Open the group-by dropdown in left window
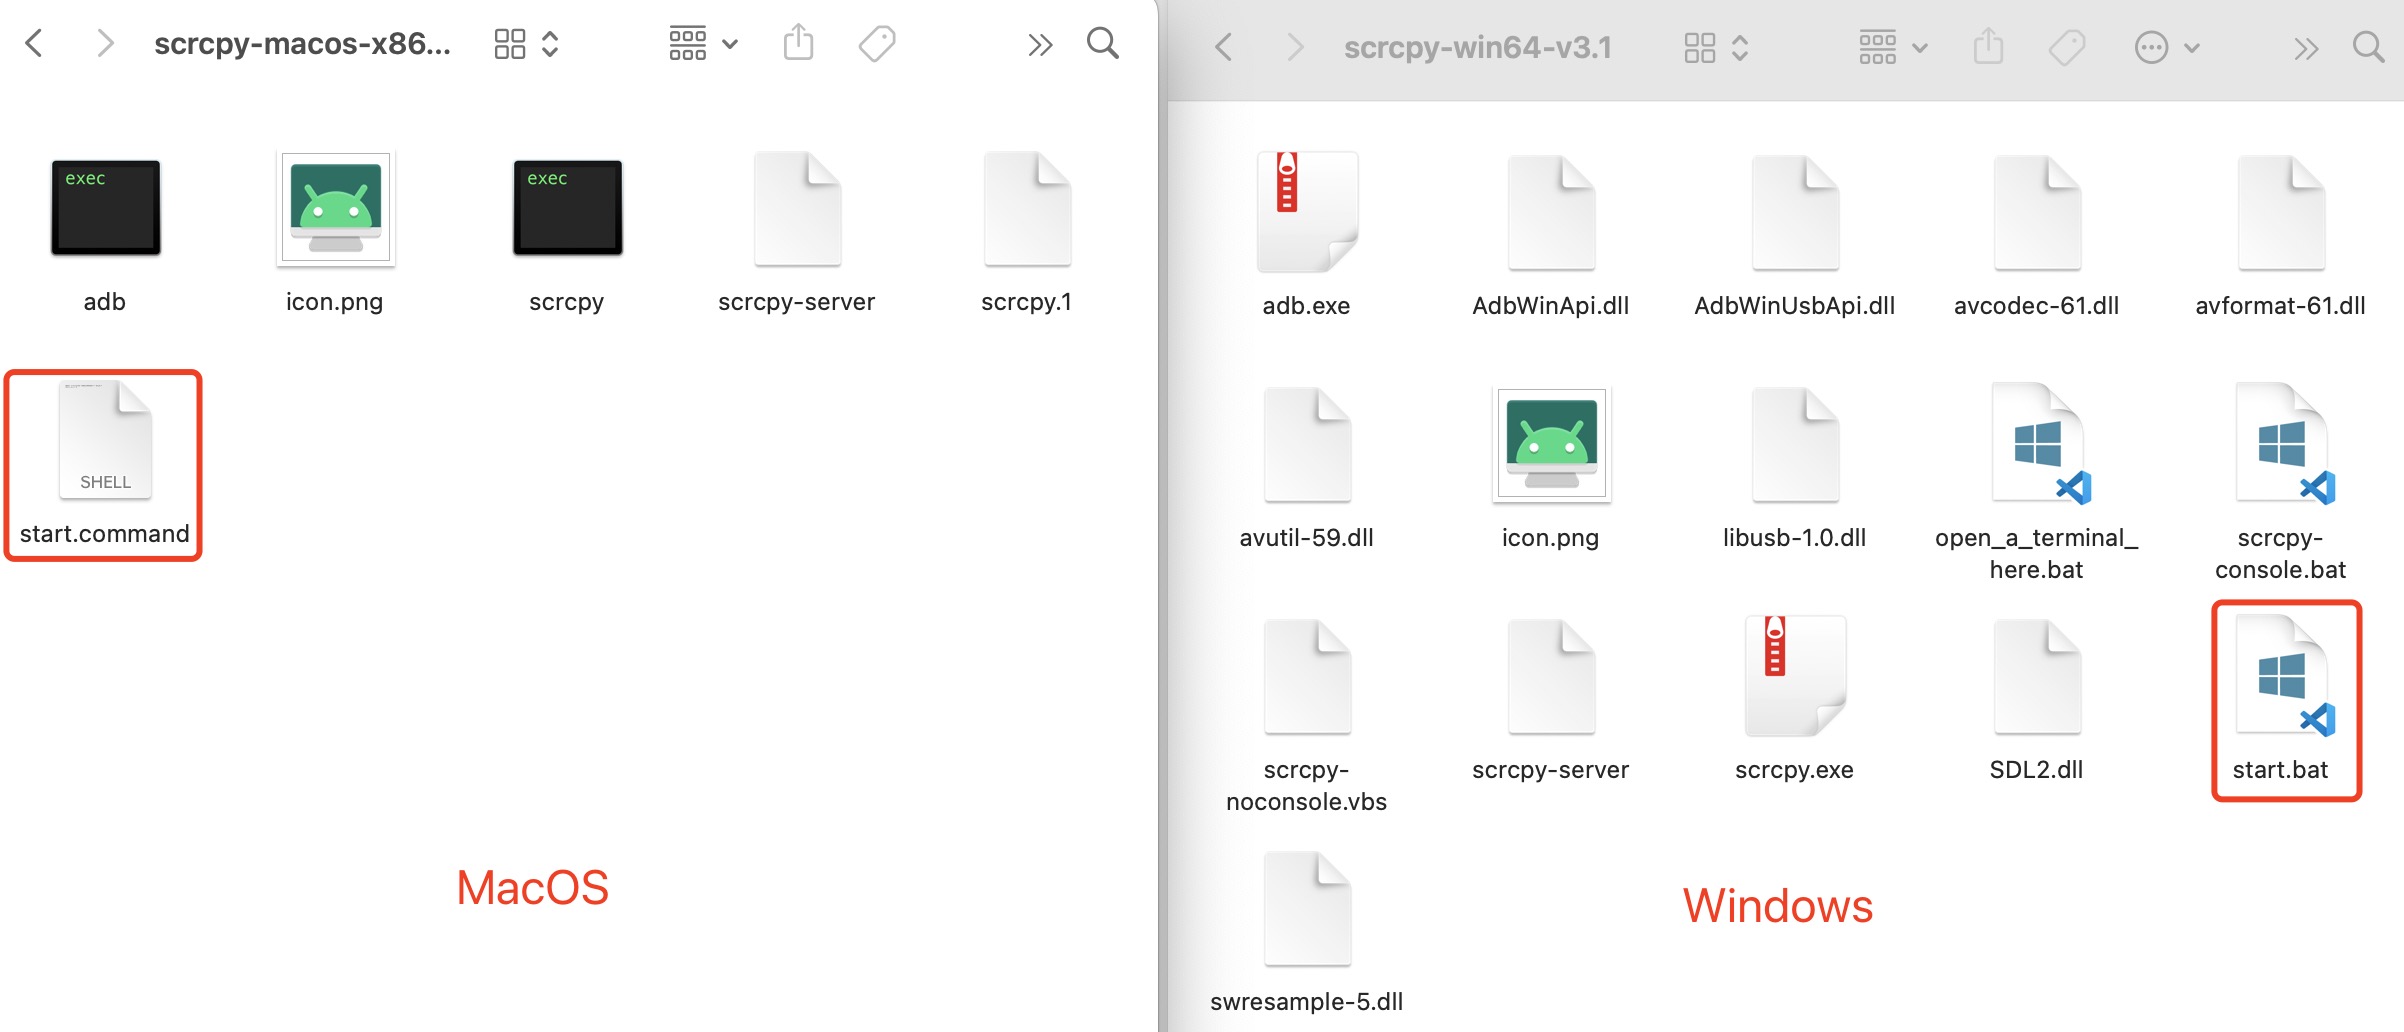2404x1032 pixels. (x=703, y=44)
